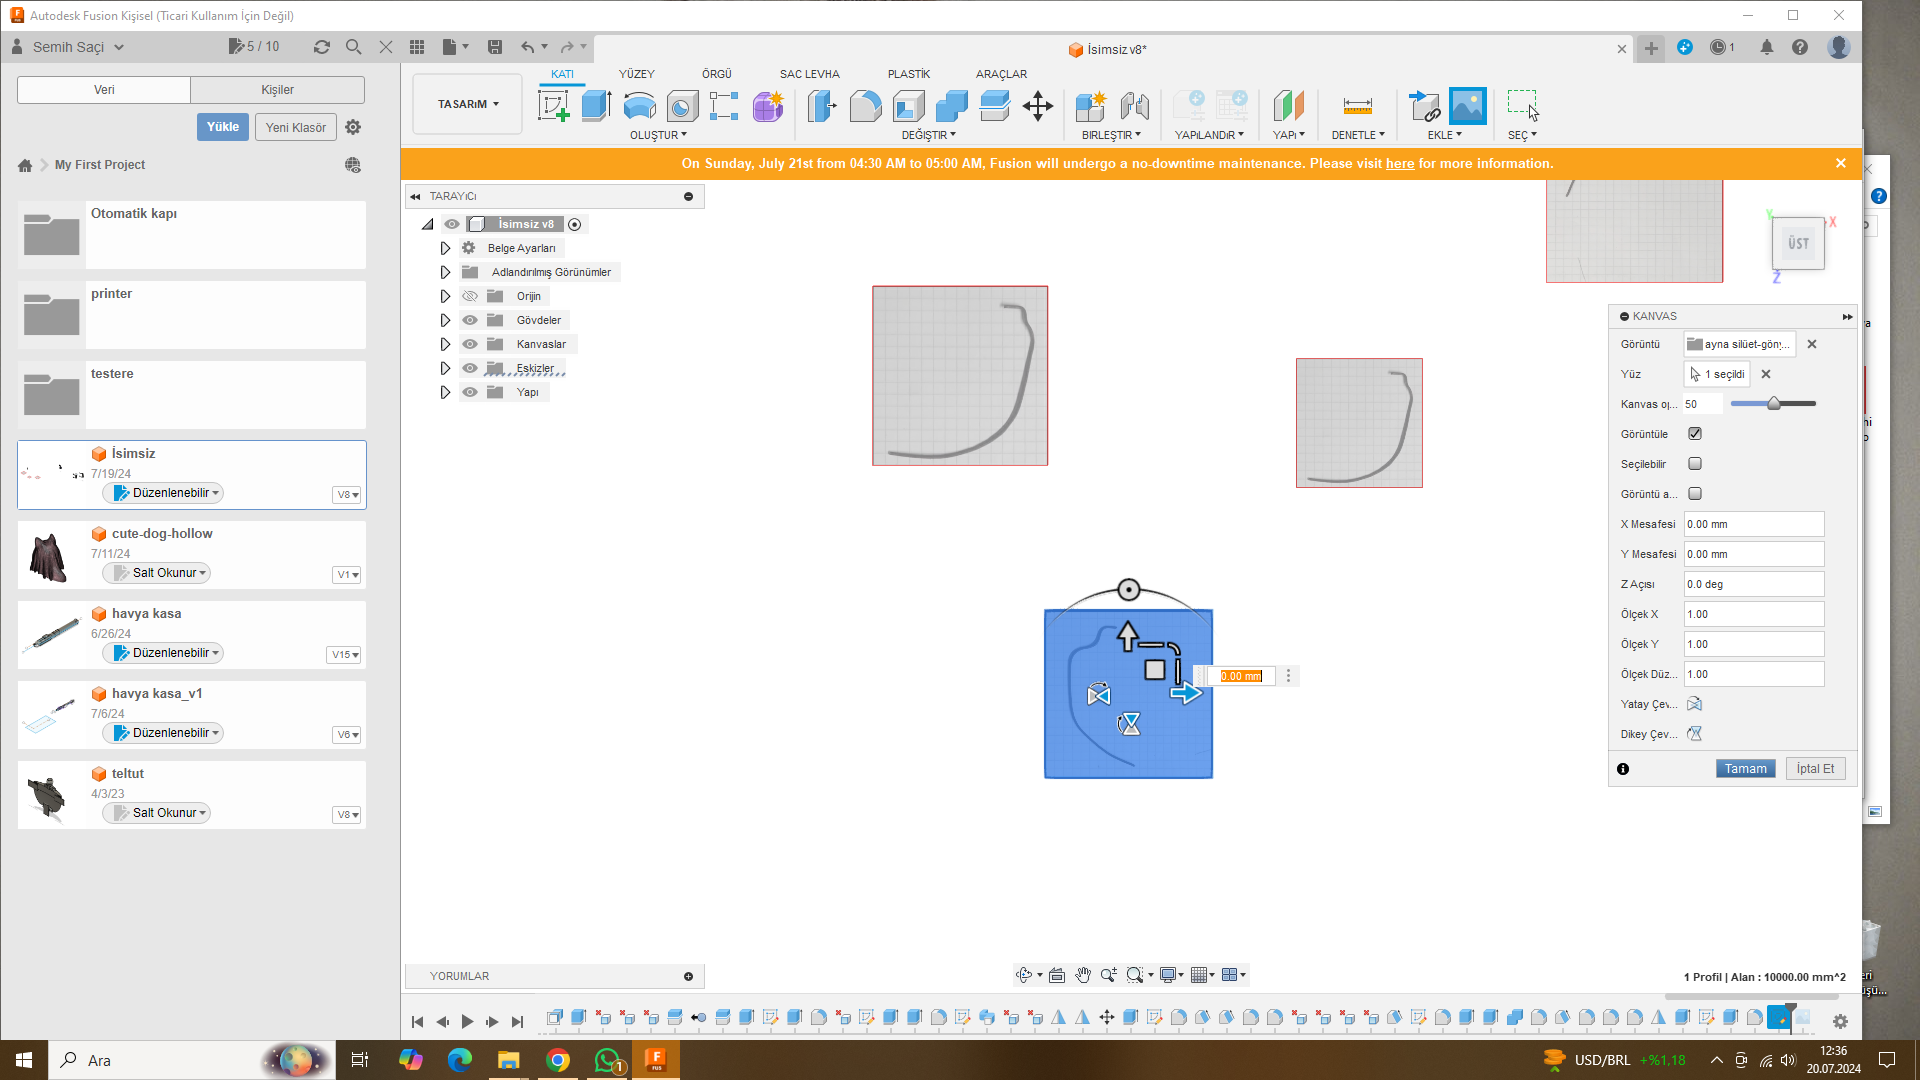Open the TASARIM workspace dropdown
The width and height of the screenshot is (1920, 1080).
tap(468, 104)
